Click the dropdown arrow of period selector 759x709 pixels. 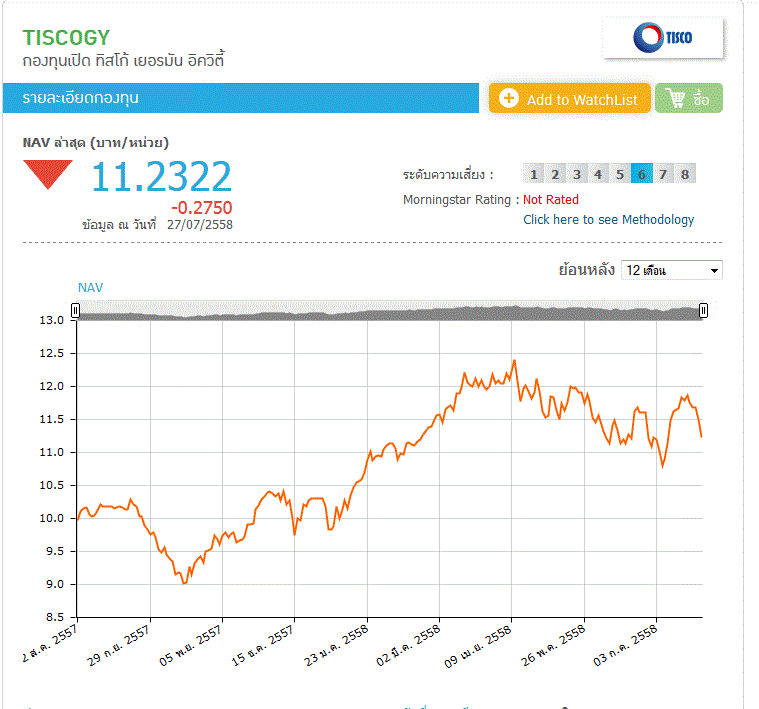point(714,271)
